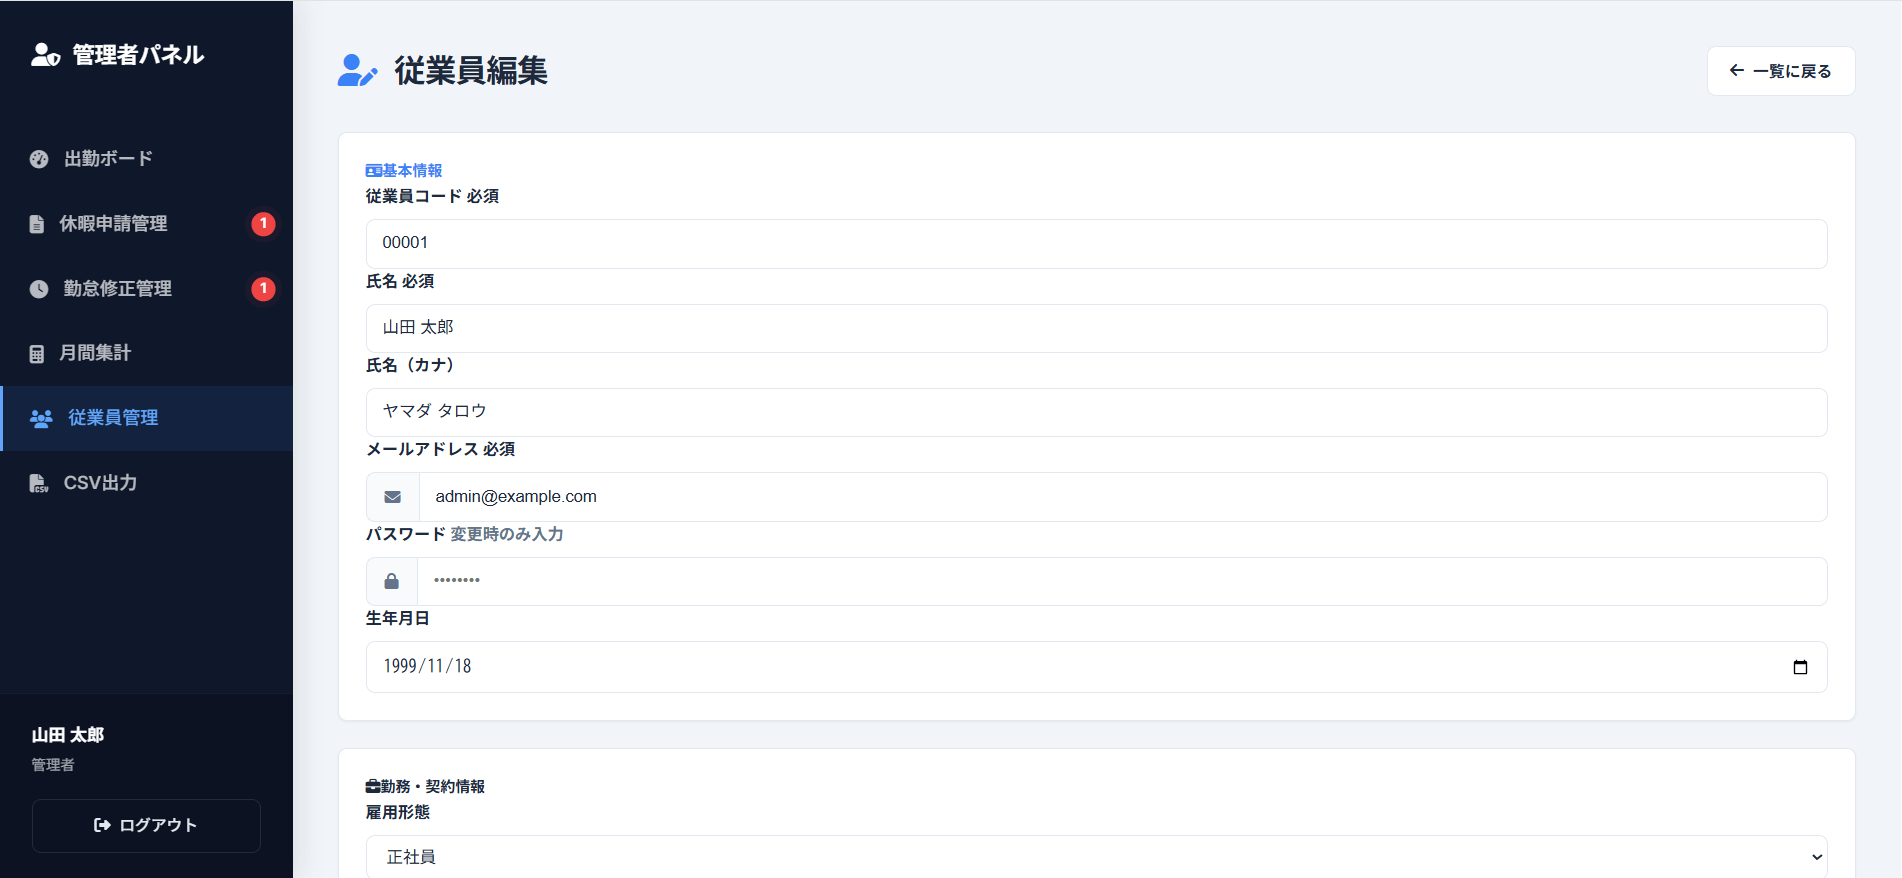
Task: Click the email field with admin@example.com
Action: [1122, 497]
